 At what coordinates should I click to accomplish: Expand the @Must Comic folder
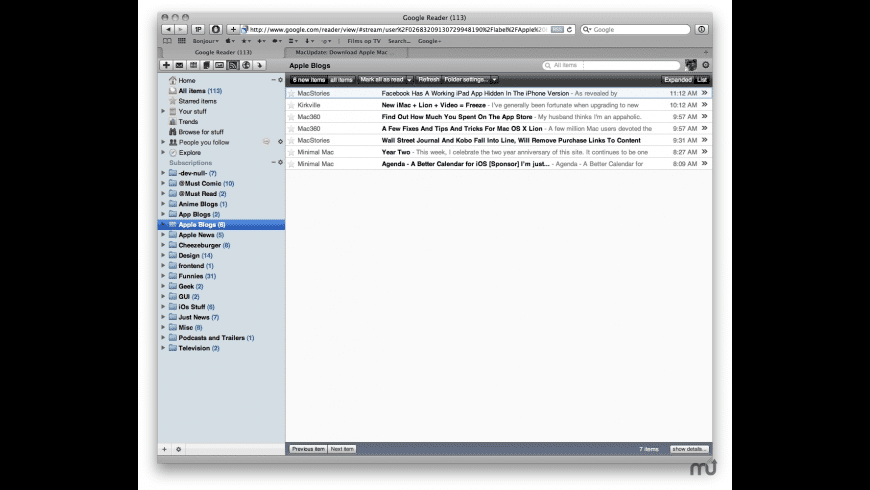[x=163, y=183]
